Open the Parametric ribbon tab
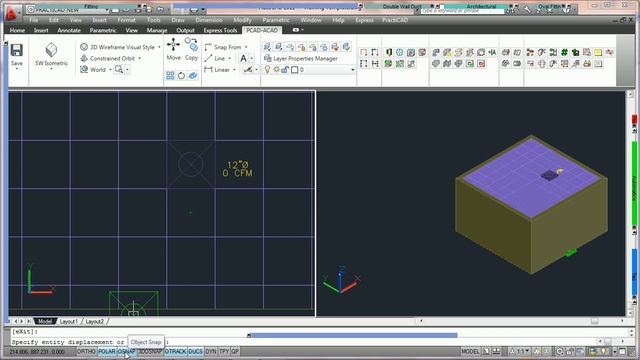 click(x=103, y=30)
